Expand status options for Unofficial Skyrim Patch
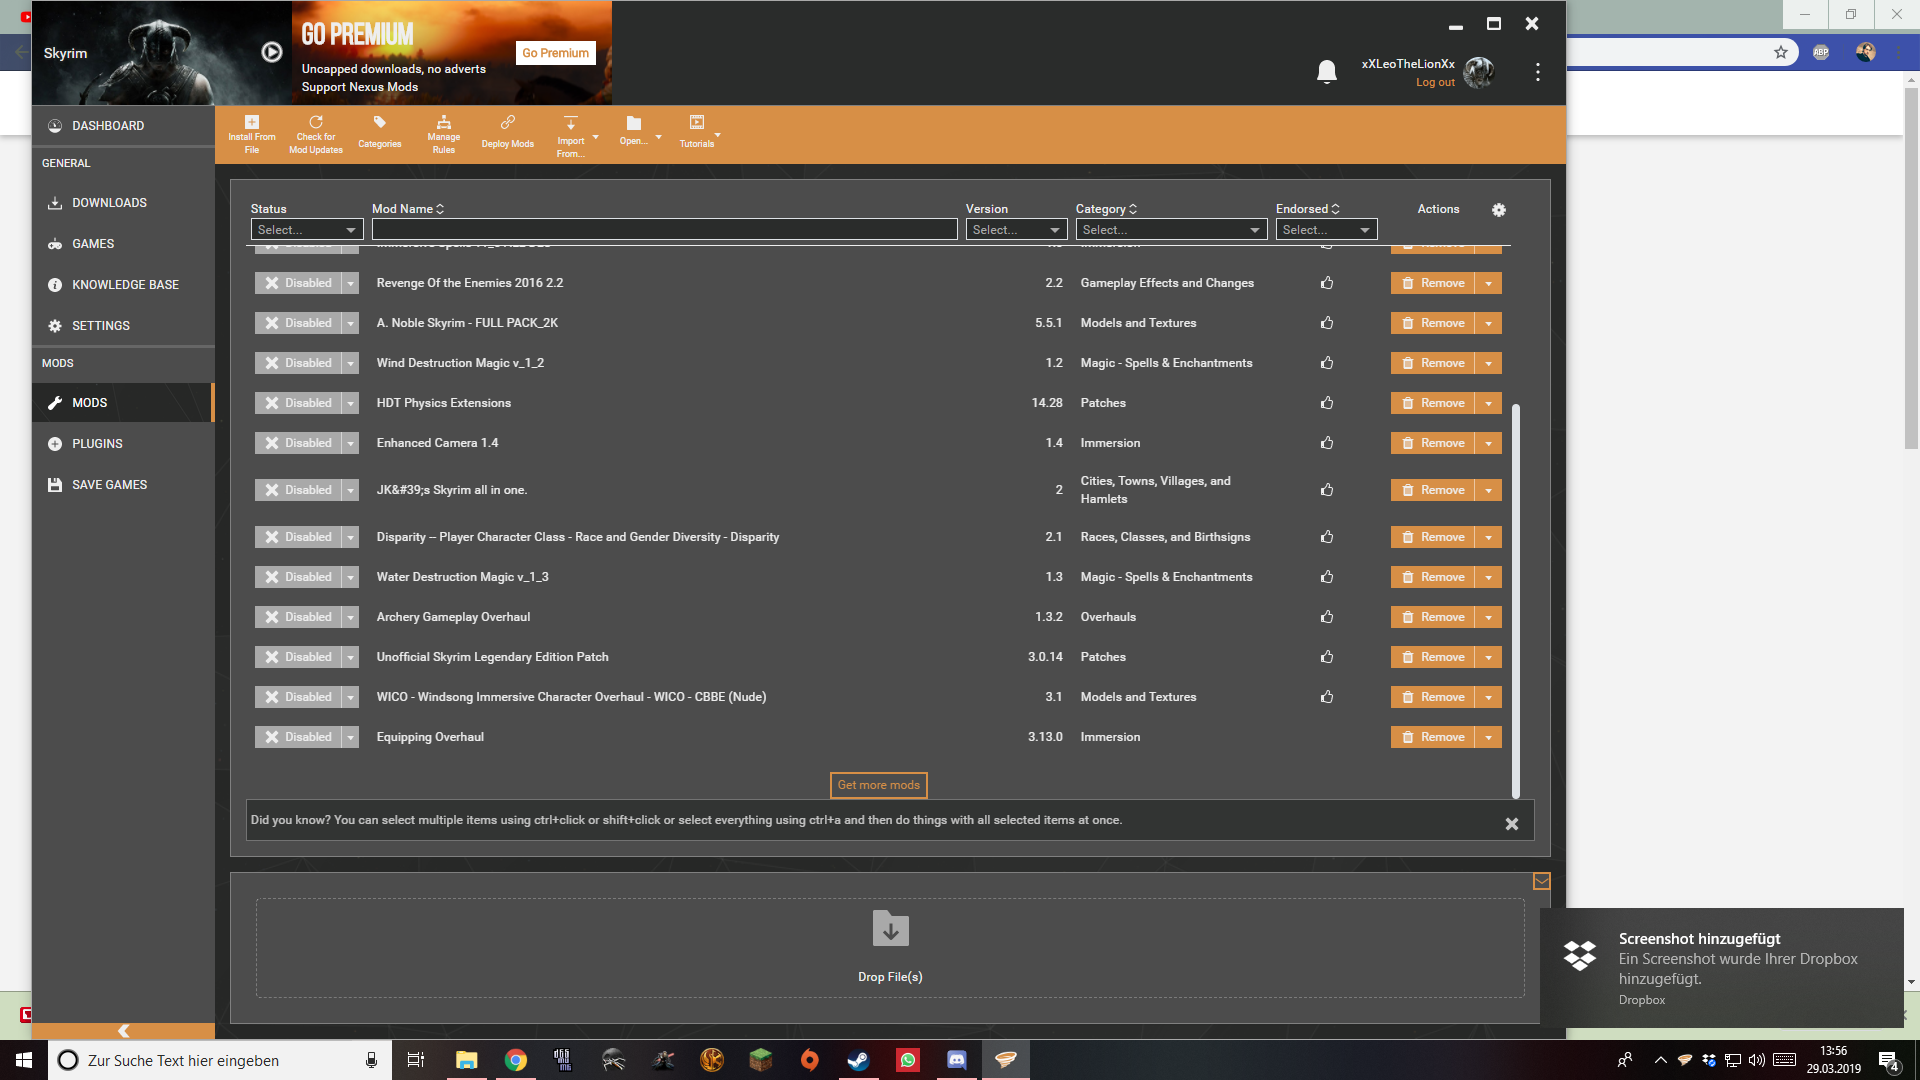The height and width of the screenshot is (1080, 1920). click(350, 657)
